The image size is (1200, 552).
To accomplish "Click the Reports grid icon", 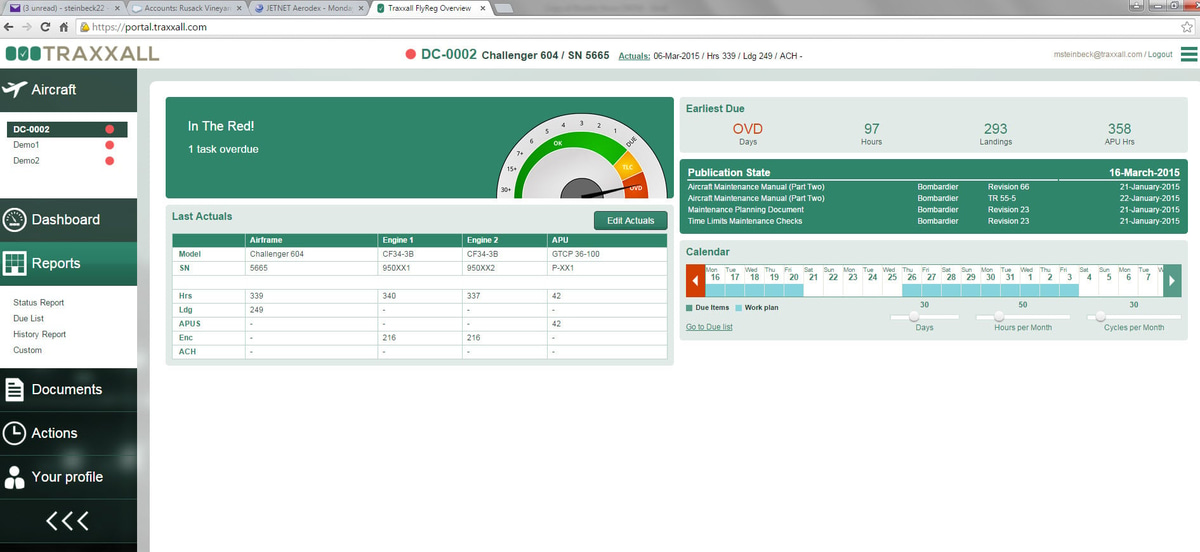I will click(15, 264).
